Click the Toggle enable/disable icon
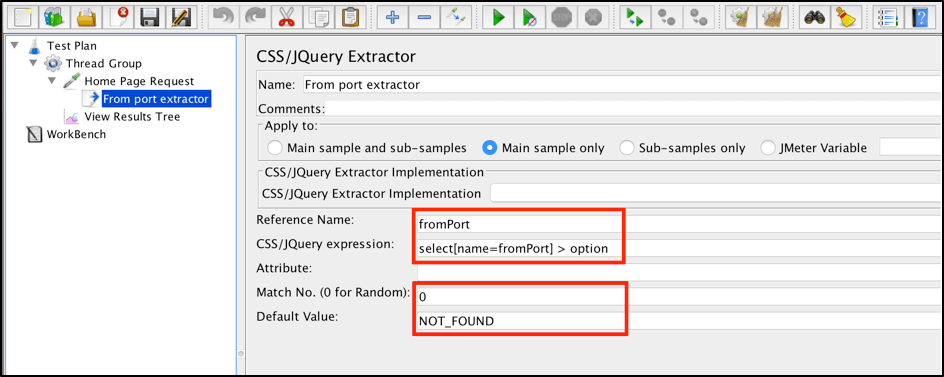Viewport: 944px width, 377px height. (x=456, y=17)
